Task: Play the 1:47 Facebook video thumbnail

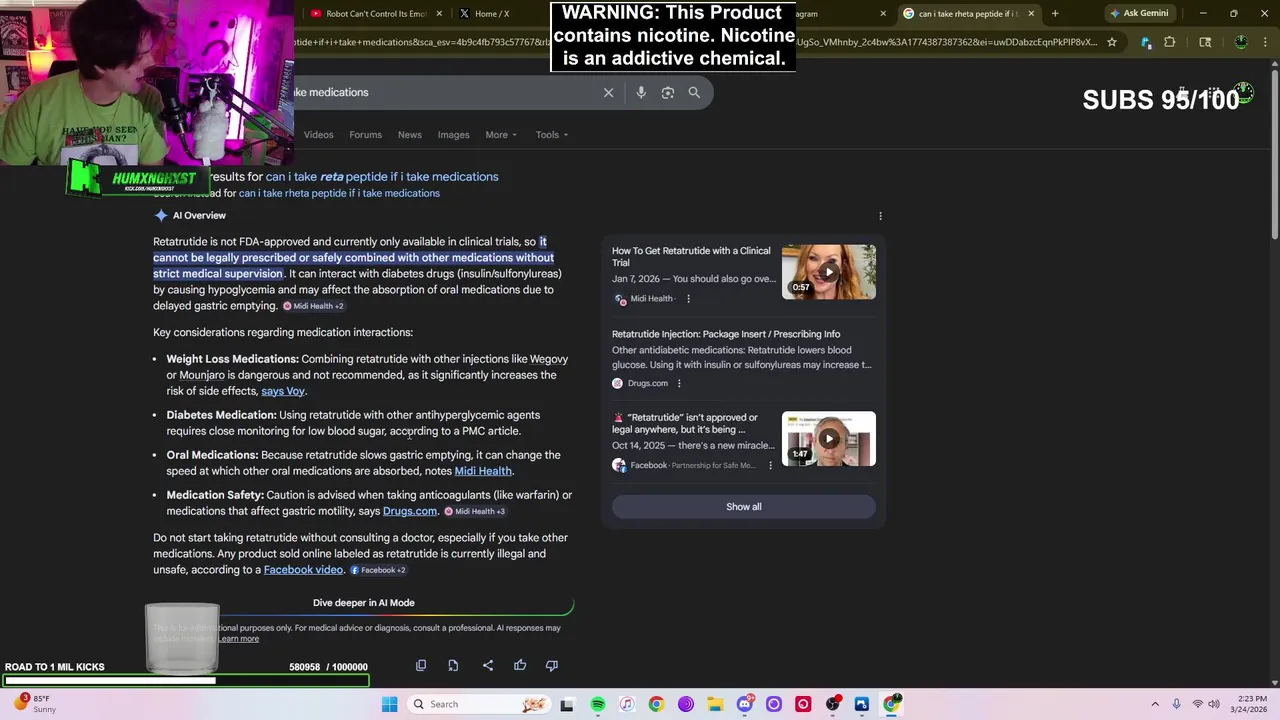Action: tap(828, 439)
